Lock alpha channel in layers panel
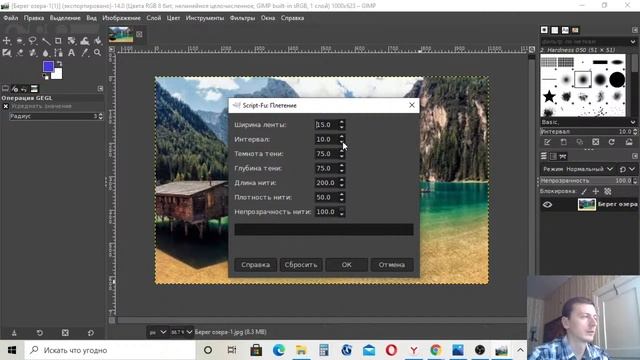 tap(608, 191)
